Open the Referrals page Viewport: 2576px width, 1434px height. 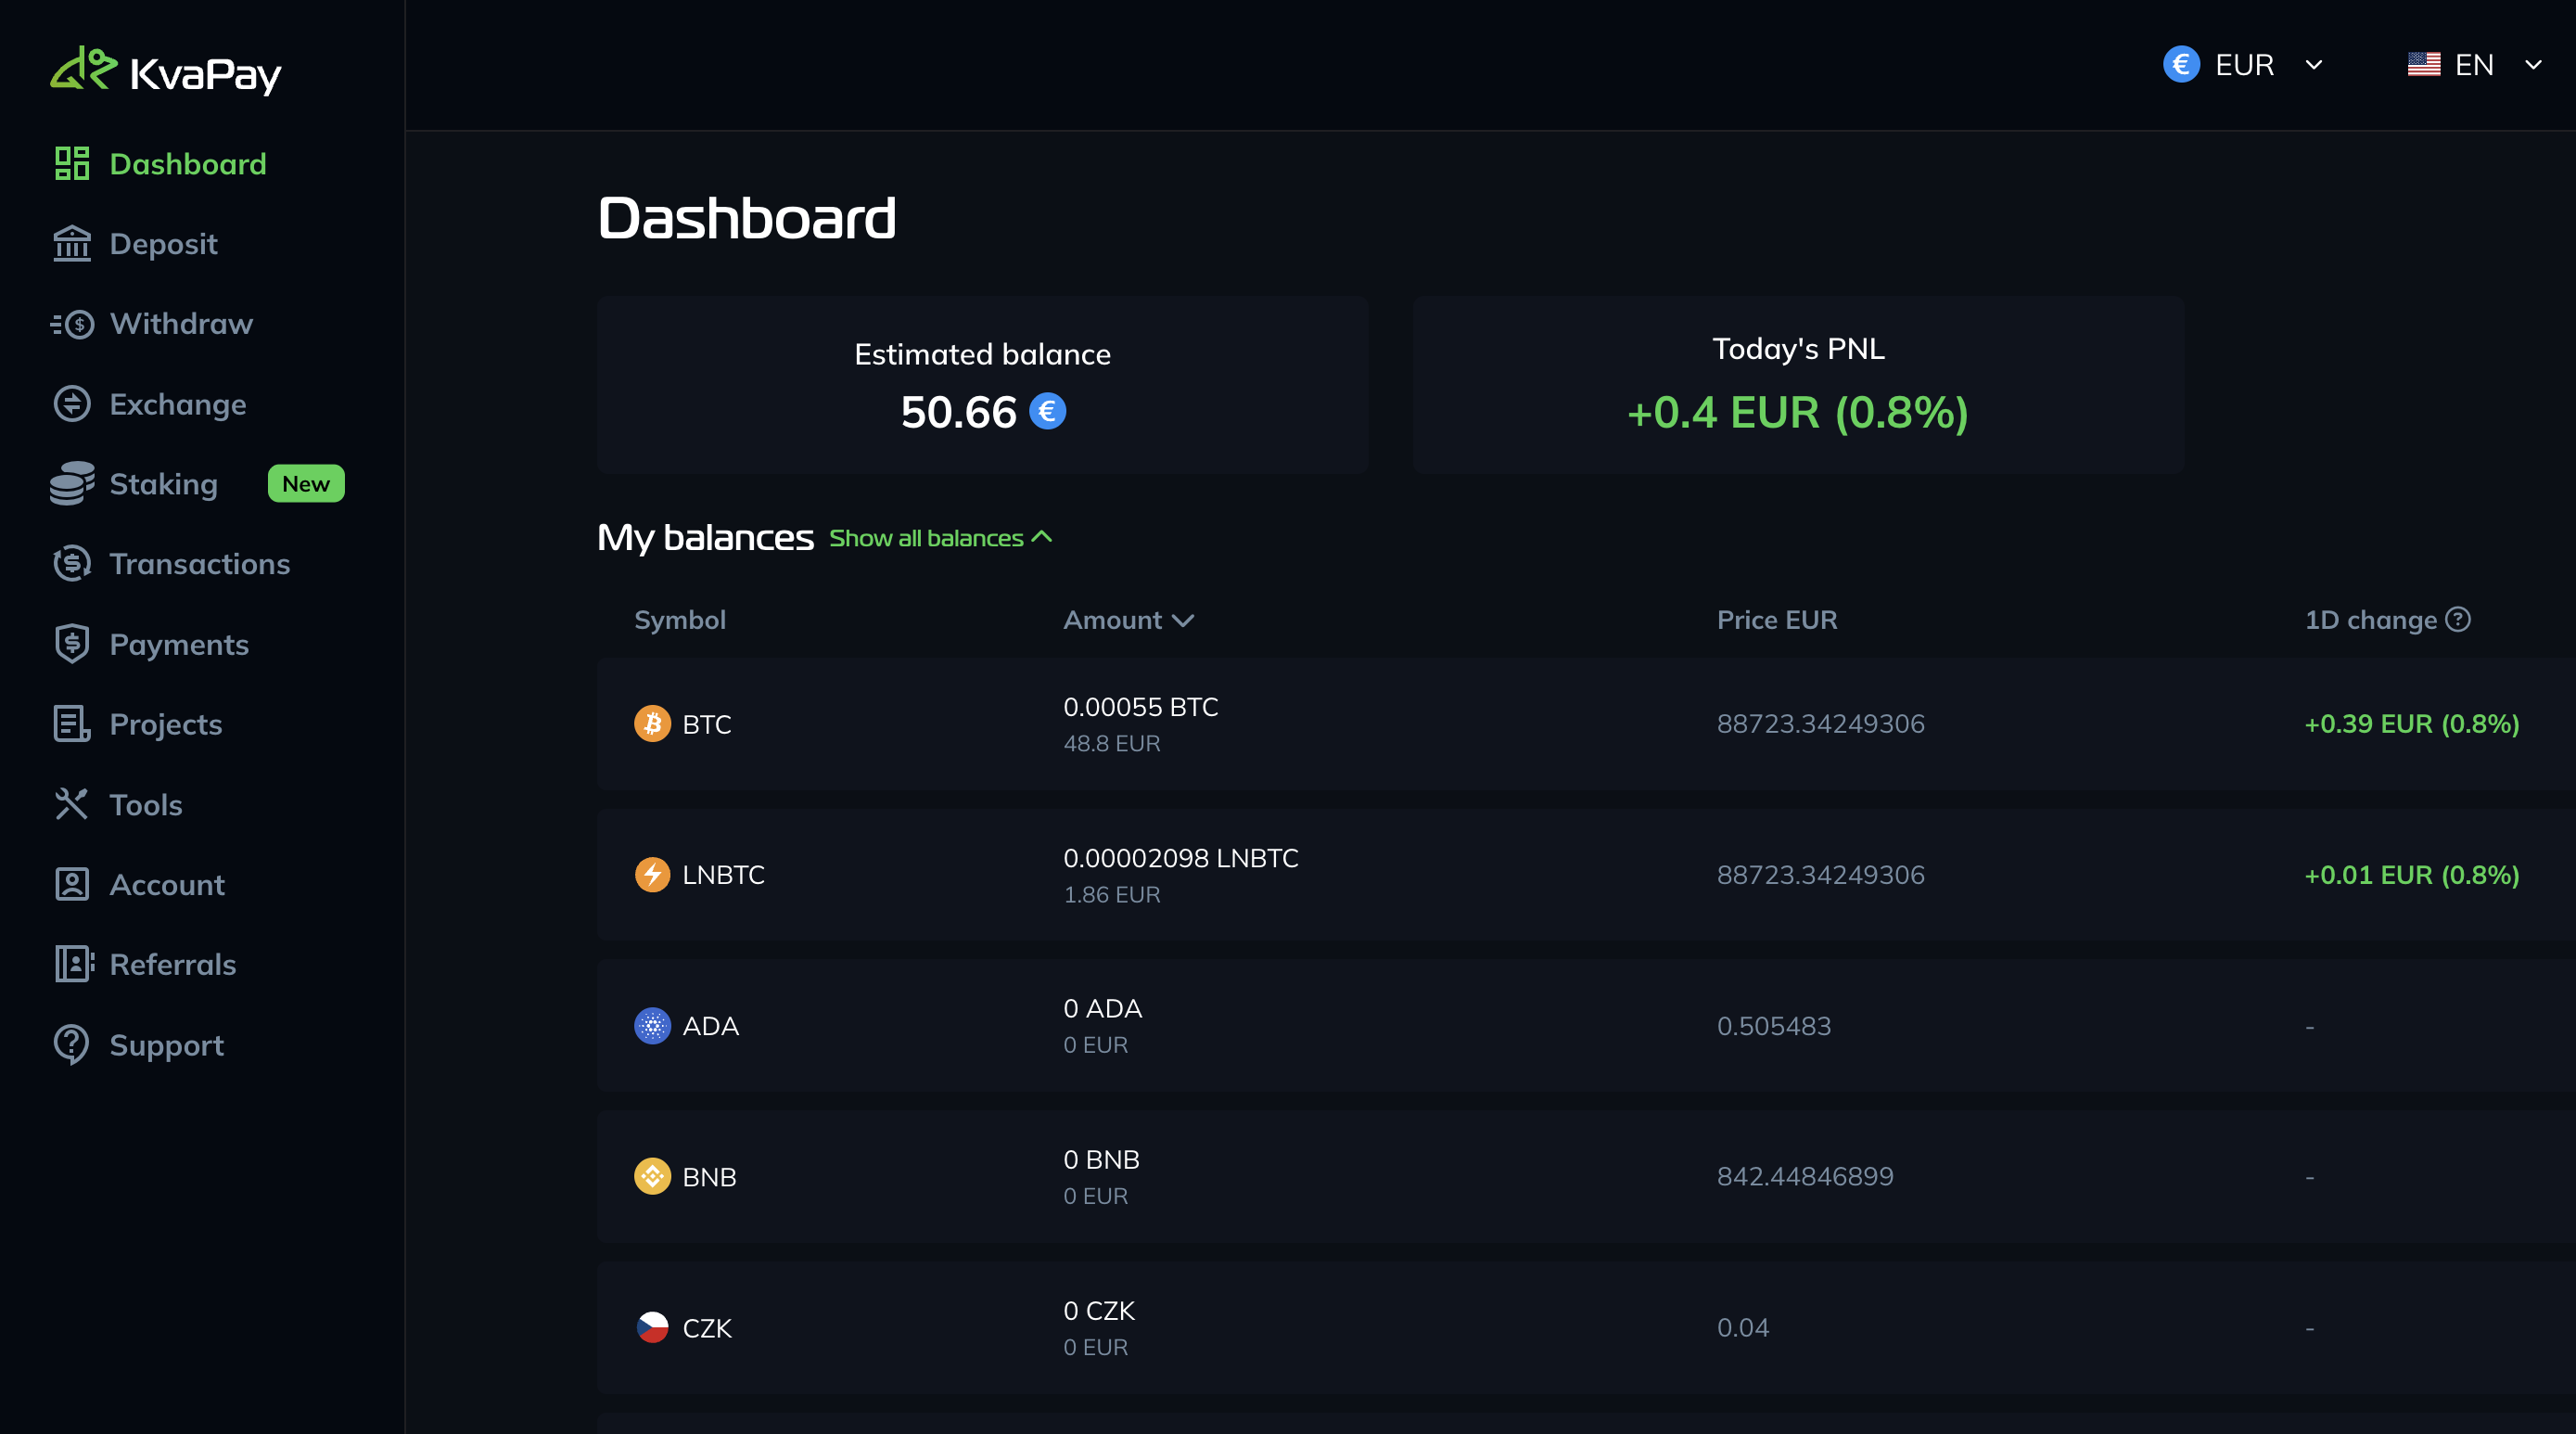click(x=172, y=964)
